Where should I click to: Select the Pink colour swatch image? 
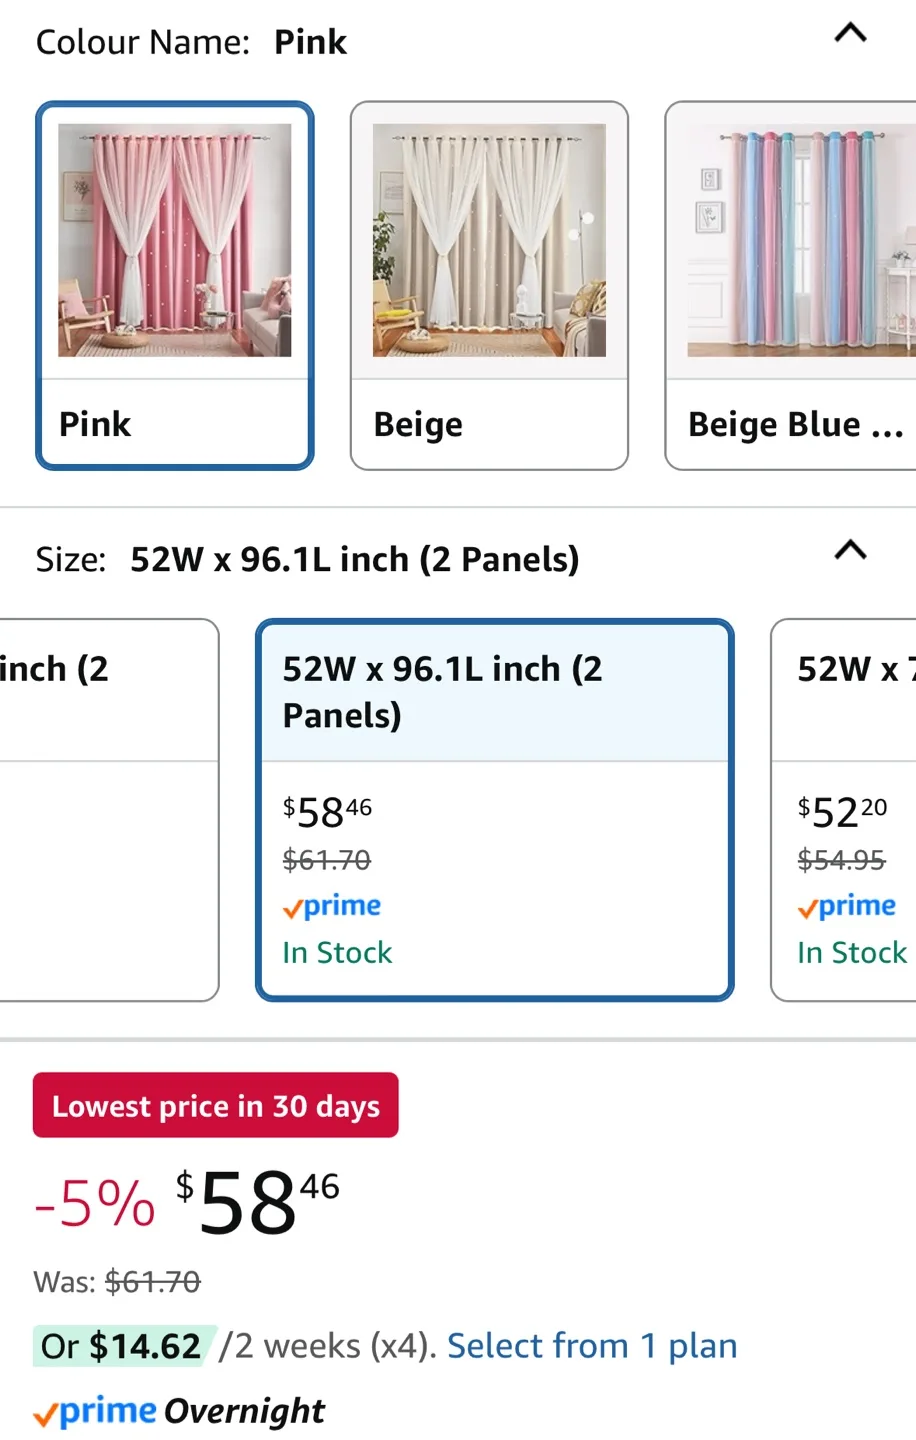[x=174, y=240]
